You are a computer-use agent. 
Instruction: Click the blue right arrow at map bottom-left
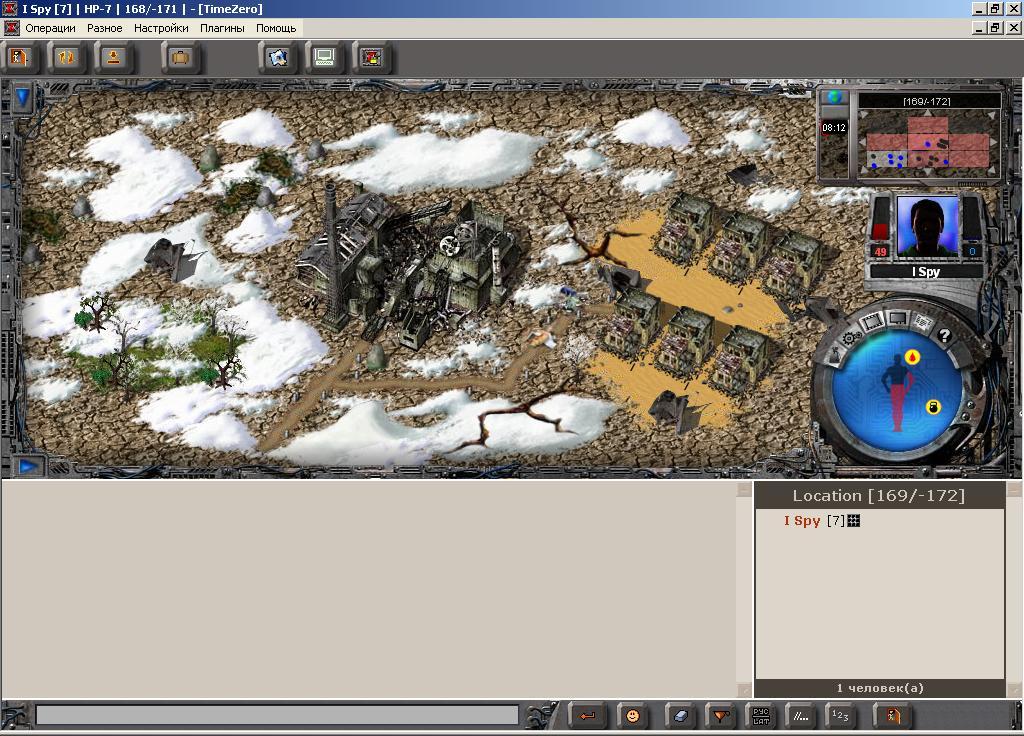pos(28,466)
